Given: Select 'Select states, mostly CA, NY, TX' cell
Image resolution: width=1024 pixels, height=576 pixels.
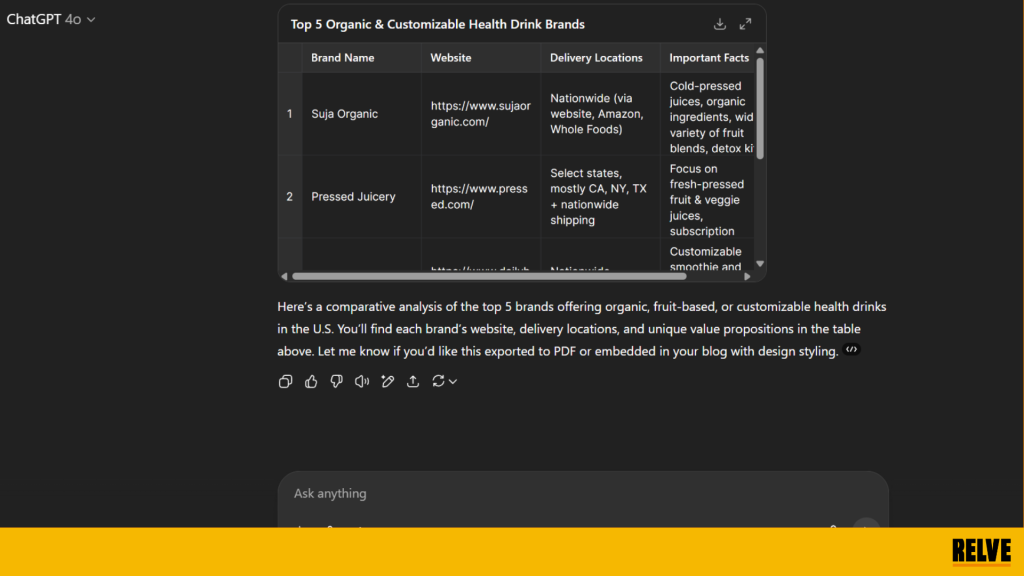Looking at the screenshot, I should pyautogui.click(x=600, y=197).
